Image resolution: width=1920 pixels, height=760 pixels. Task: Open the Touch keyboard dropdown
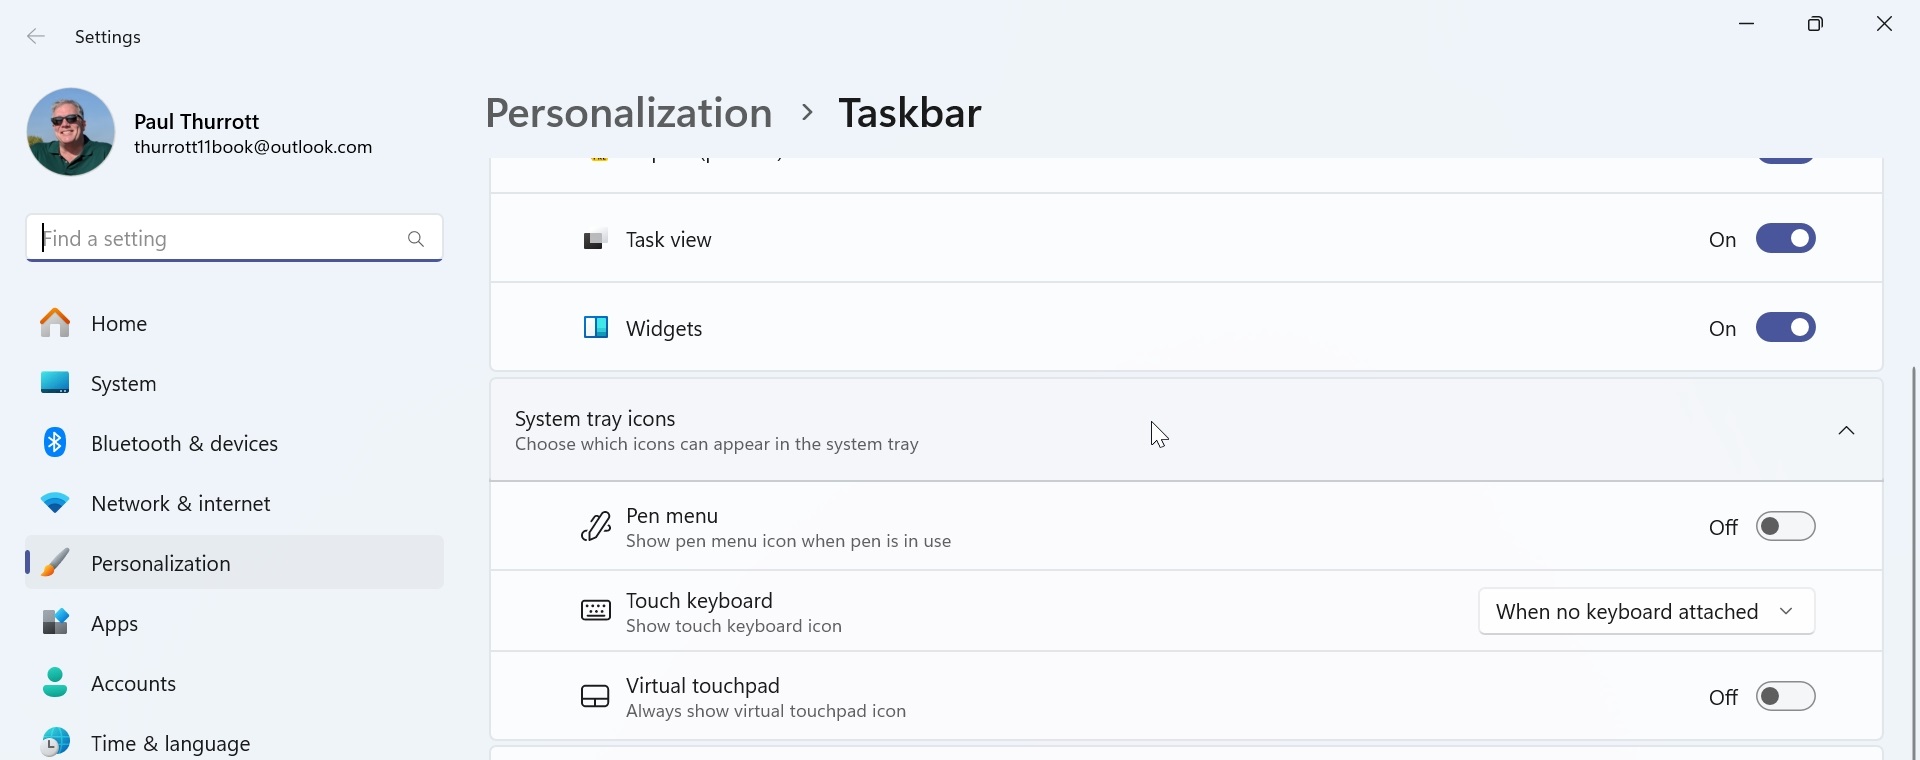click(x=1646, y=612)
